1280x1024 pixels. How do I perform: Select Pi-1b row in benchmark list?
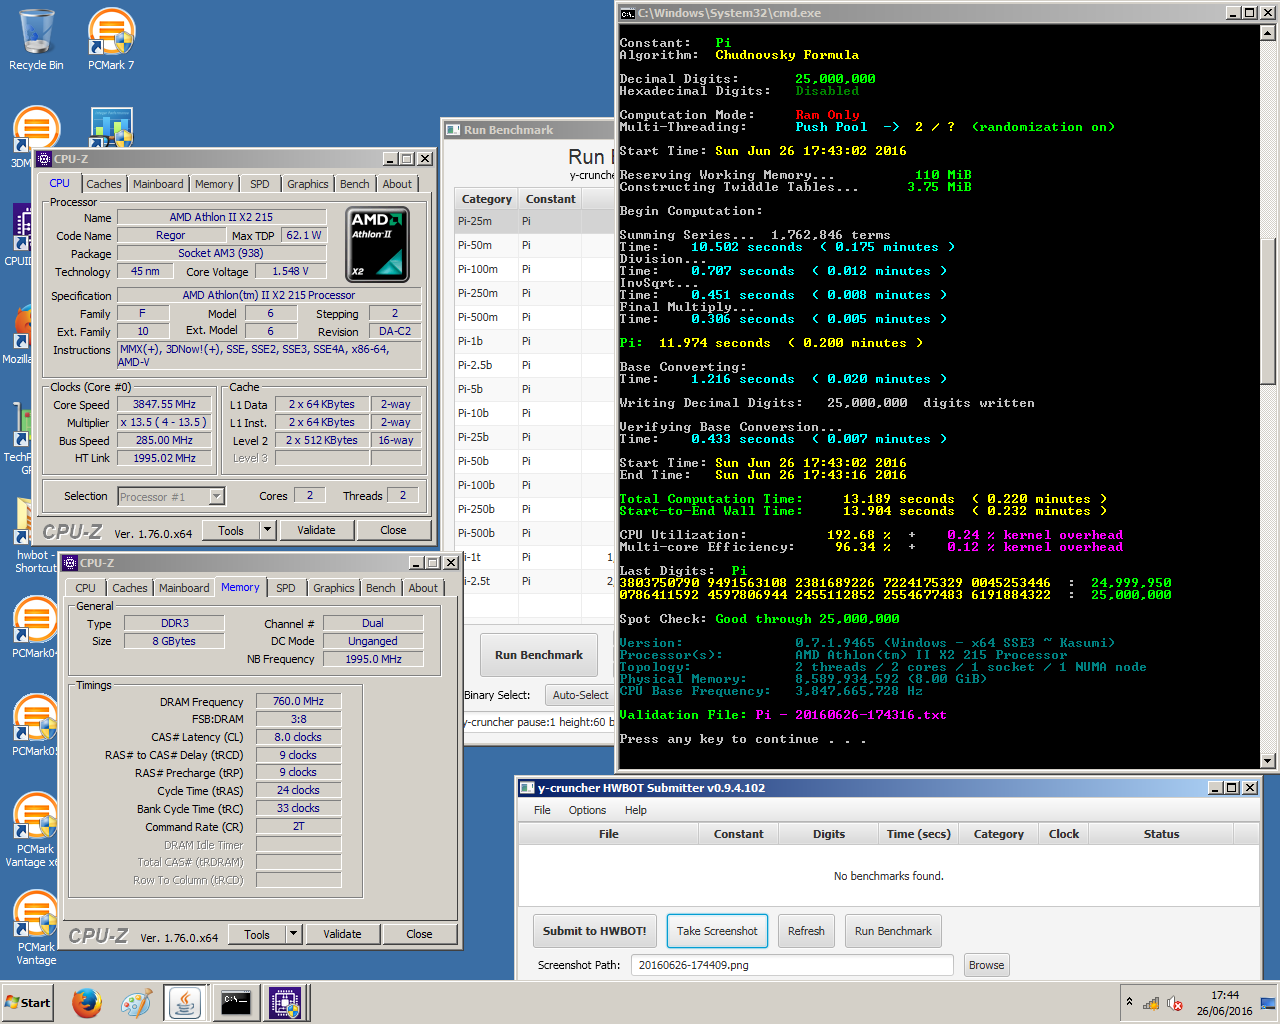point(534,341)
